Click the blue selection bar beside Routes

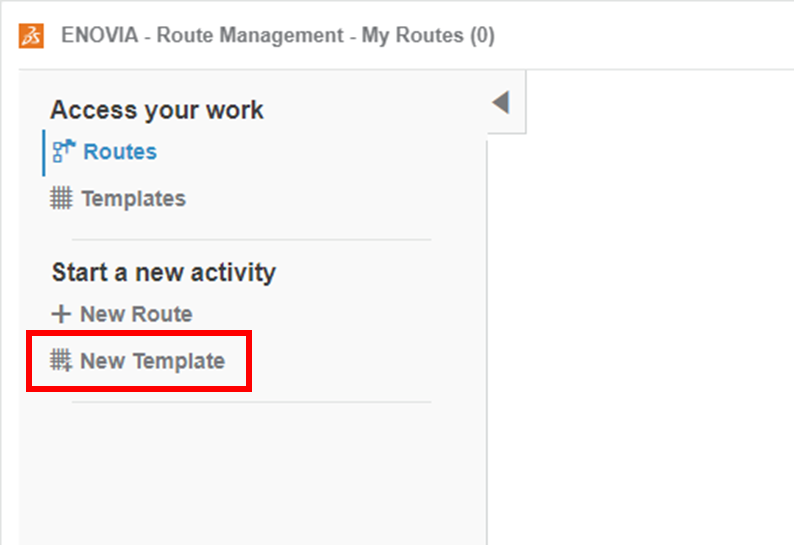pyautogui.click(x=44, y=152)
